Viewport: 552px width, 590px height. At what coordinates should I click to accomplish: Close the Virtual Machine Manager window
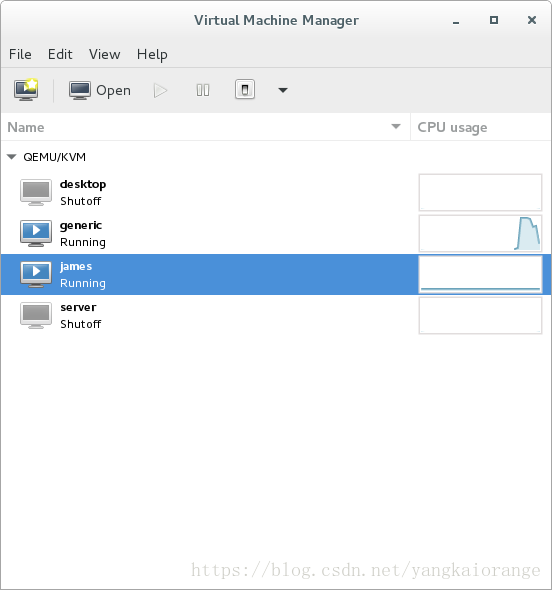[532, 20]
